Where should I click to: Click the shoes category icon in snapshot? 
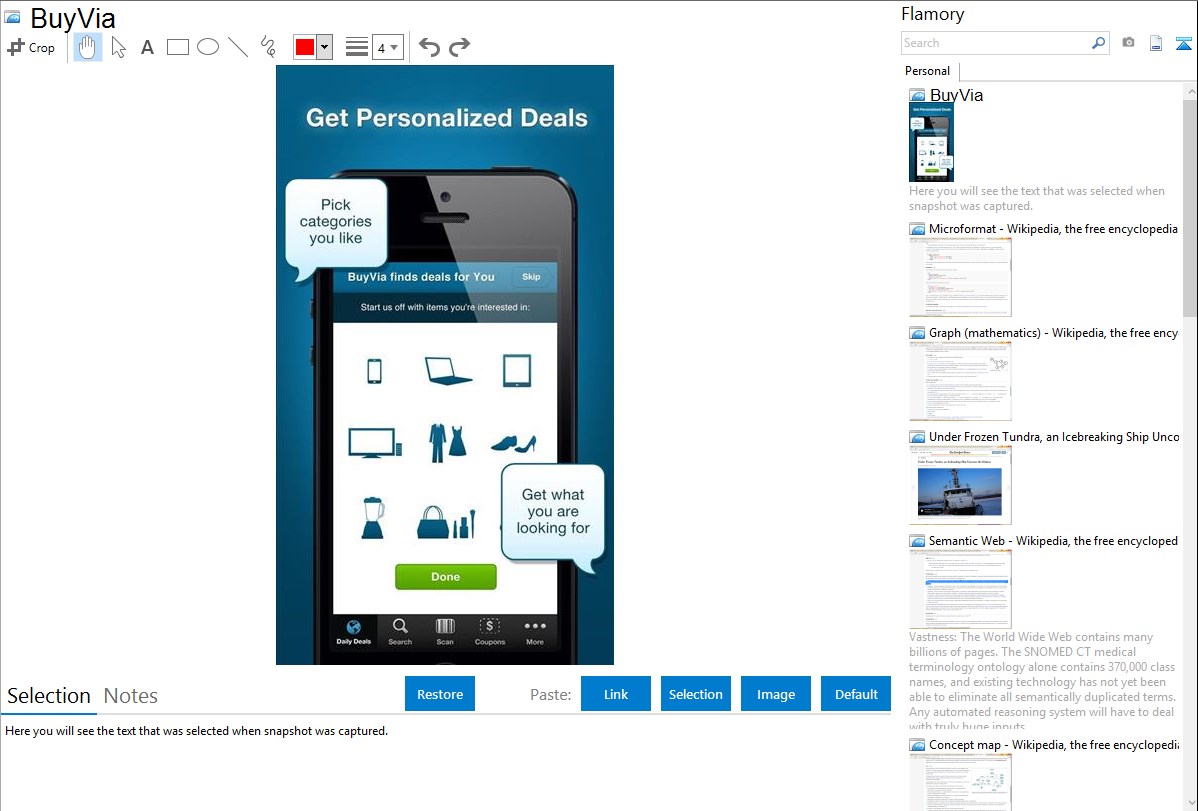pyautogui.click(x=513, y=443)
